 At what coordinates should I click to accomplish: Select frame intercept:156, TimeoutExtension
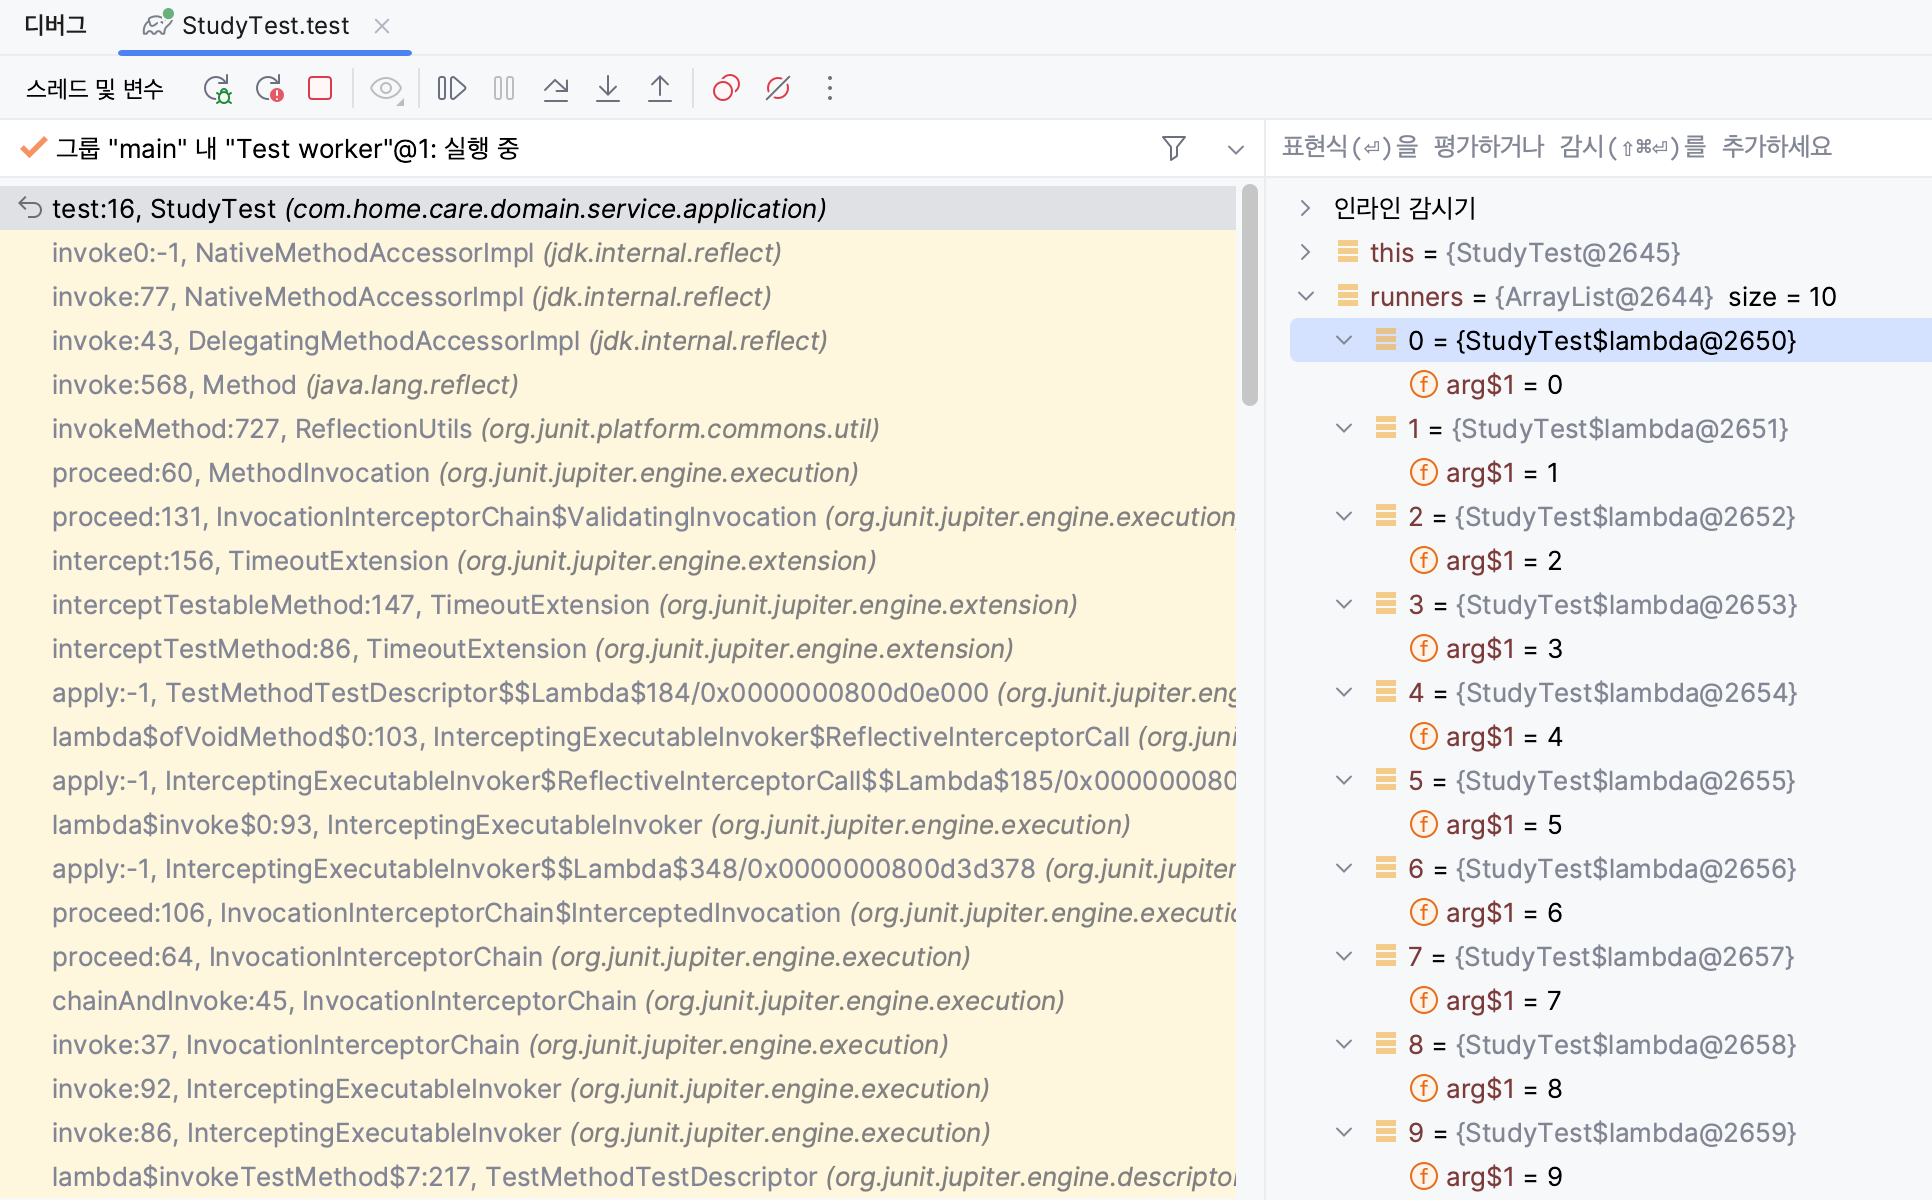click(618, 560)
